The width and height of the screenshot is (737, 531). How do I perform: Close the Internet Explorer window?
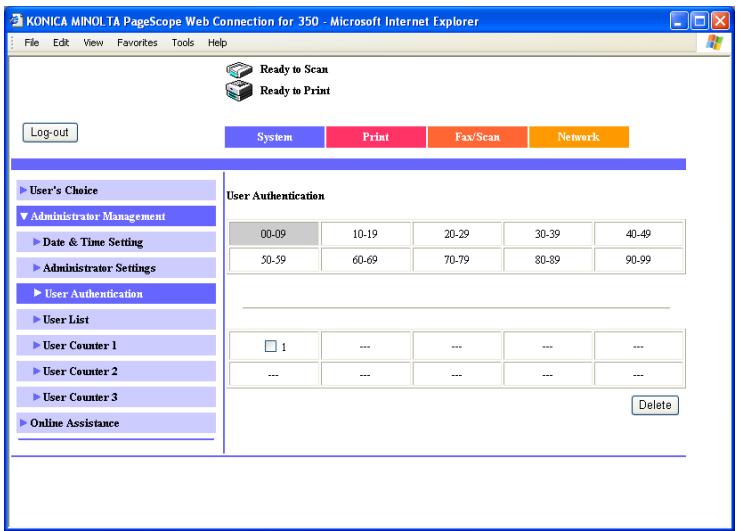720,21
